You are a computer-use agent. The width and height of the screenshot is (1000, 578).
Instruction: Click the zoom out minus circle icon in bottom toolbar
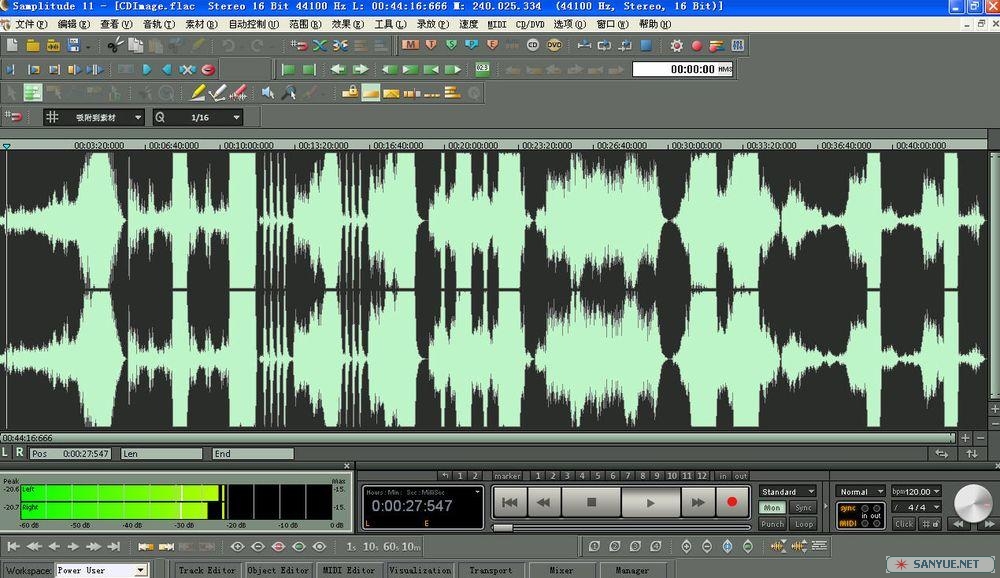pos(258,547)
